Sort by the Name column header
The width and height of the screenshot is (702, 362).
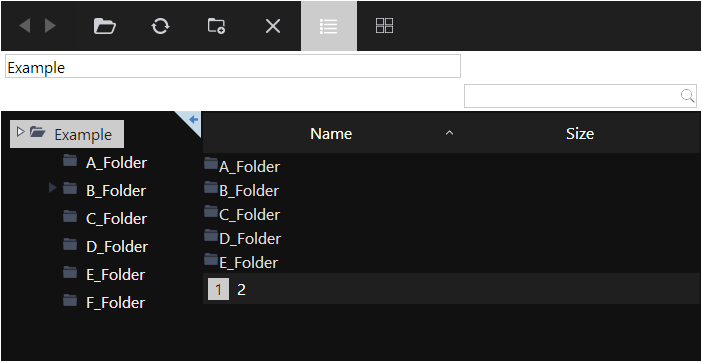click(x=331, y=134)
